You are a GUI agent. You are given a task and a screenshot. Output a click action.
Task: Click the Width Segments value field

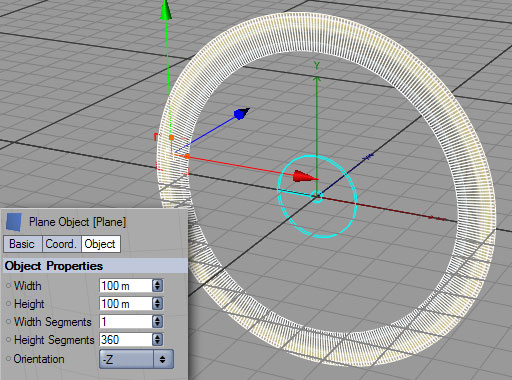tap(126, 322)
